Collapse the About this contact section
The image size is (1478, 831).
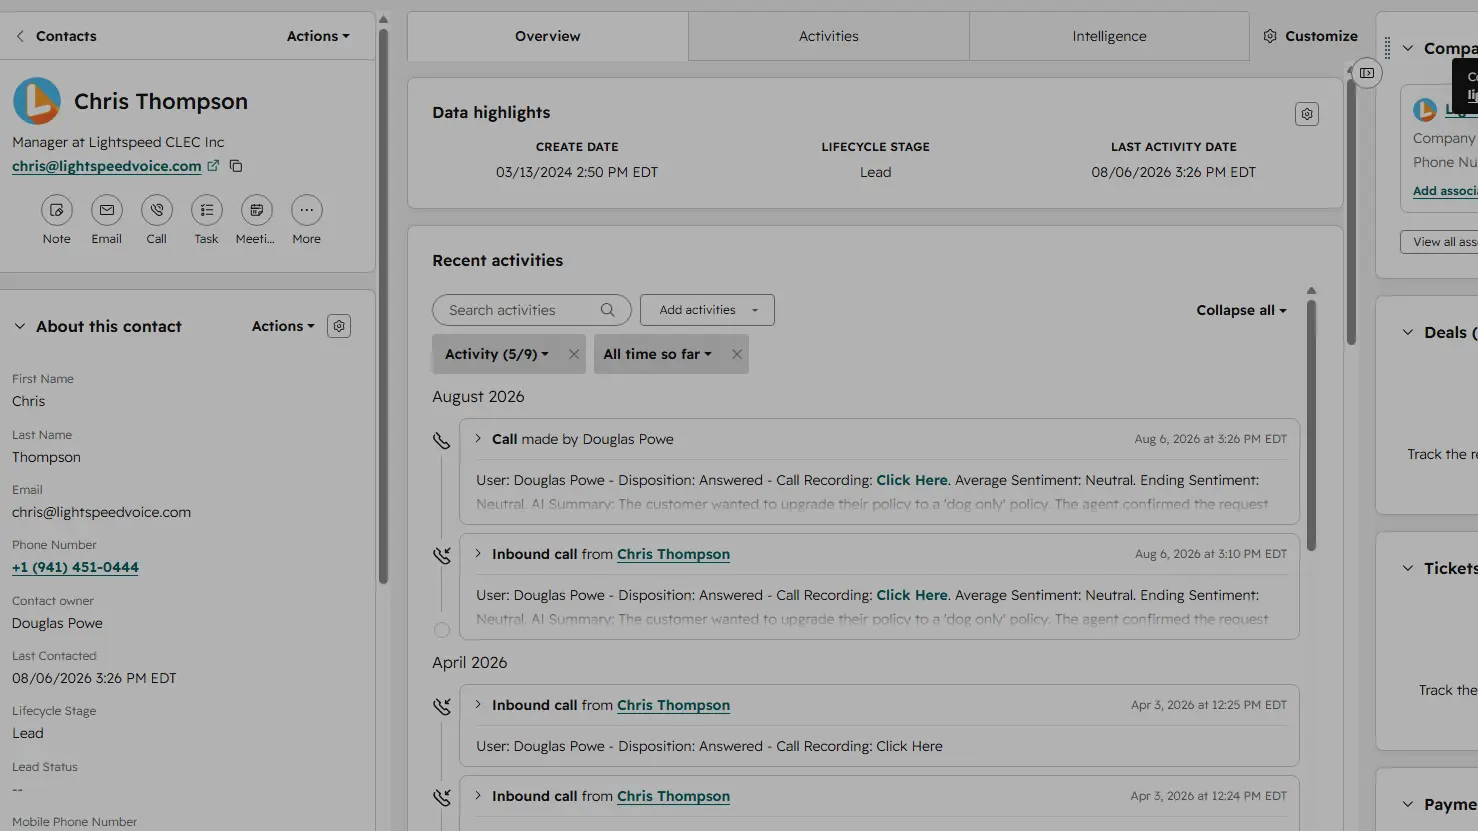[19, 326]
